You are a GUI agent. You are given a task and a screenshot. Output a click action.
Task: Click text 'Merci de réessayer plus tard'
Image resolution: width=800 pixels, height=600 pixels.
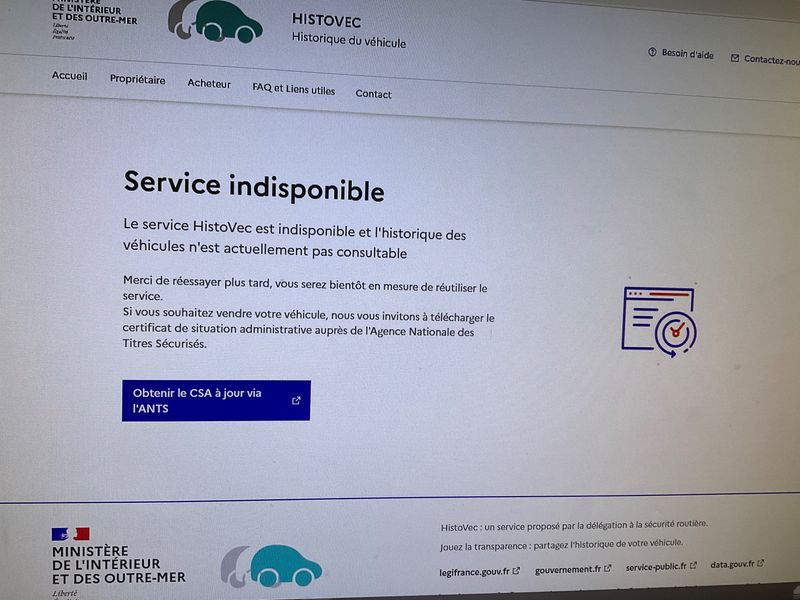196,281
